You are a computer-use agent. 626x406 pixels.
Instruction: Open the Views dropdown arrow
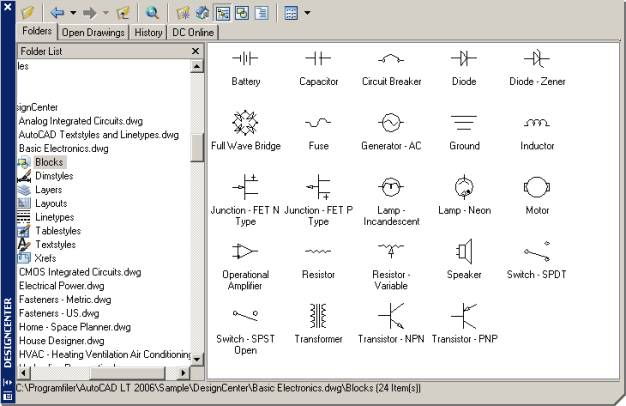pos(307,13)
